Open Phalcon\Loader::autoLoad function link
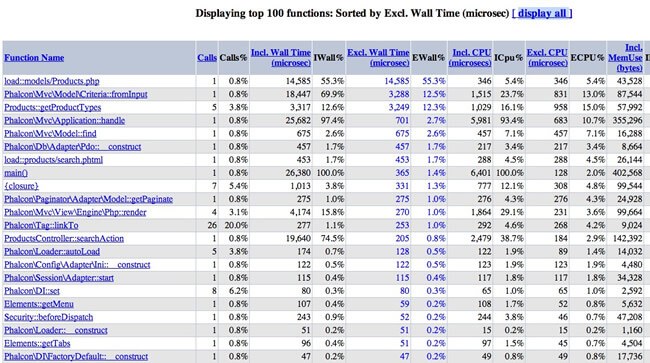The height and width of the screenshot is (363, 650). (52, 252)
